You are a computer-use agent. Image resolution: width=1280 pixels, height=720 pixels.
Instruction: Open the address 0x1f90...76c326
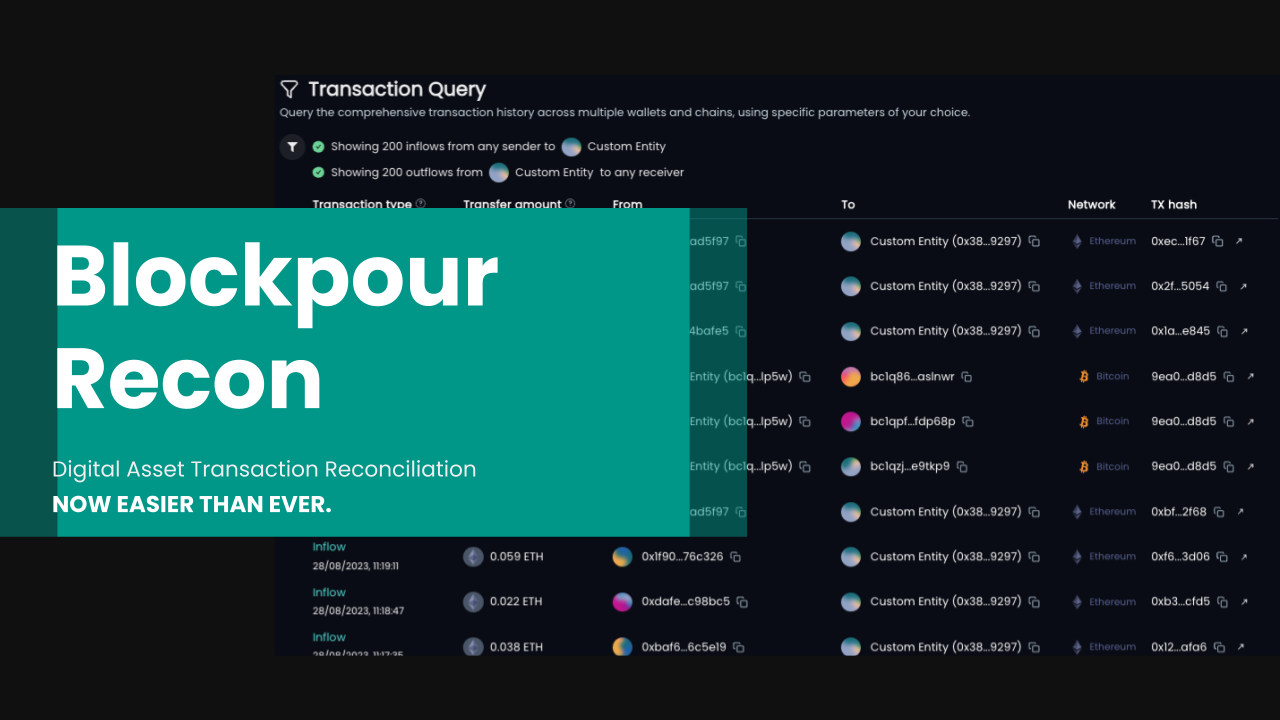coord(683,557)
